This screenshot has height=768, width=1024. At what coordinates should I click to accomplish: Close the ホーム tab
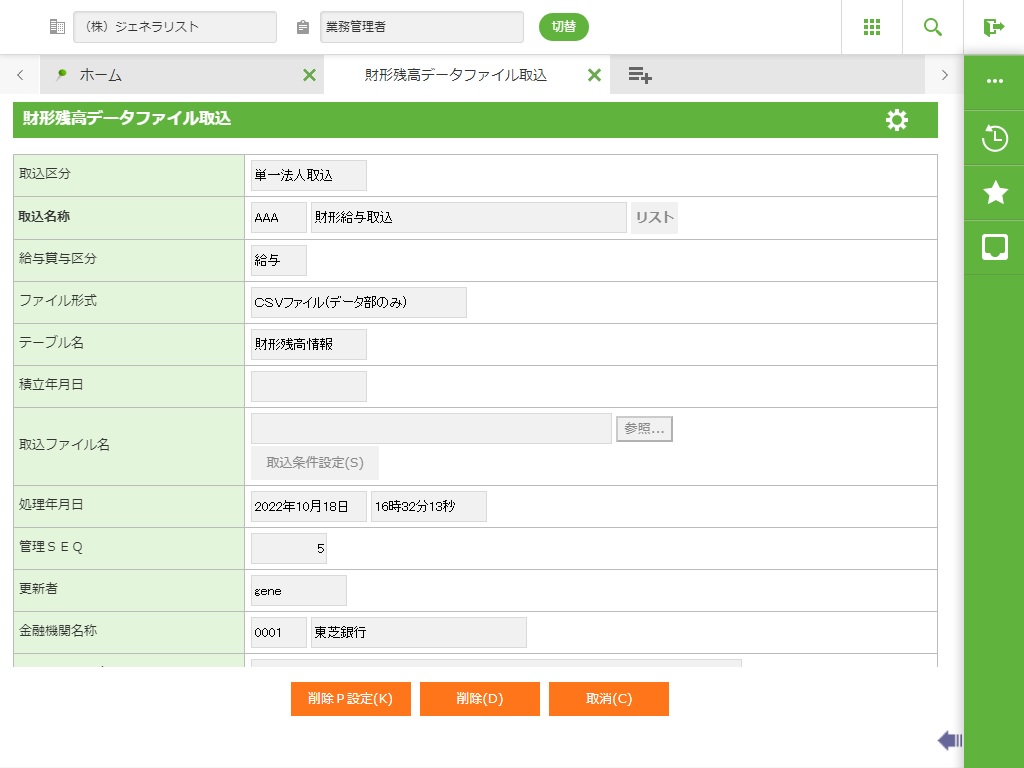point(309,75)
